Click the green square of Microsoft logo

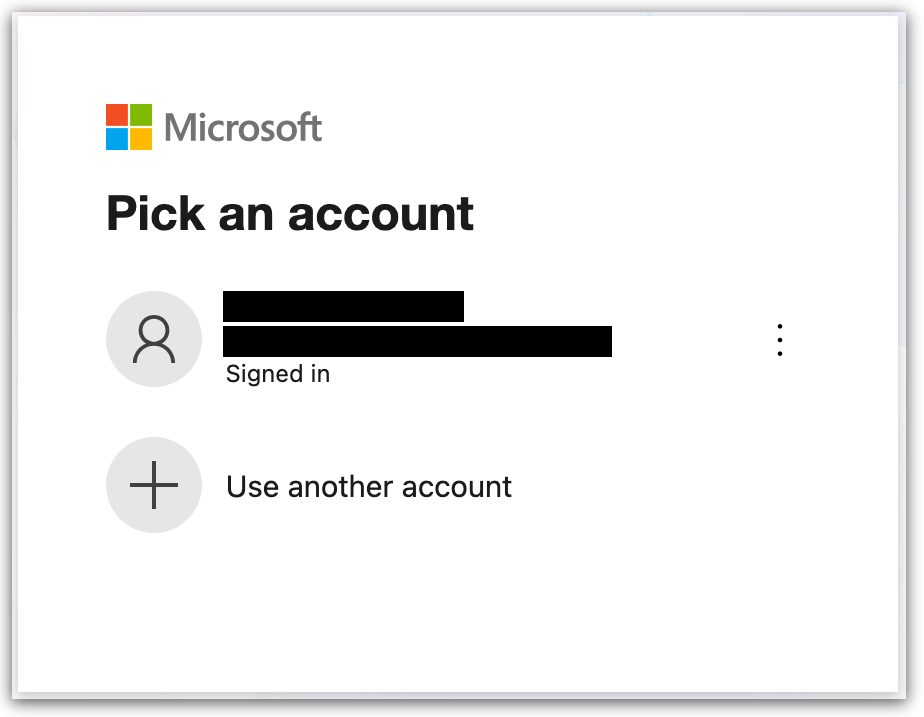pyautogui.click(x=141, y=115)
